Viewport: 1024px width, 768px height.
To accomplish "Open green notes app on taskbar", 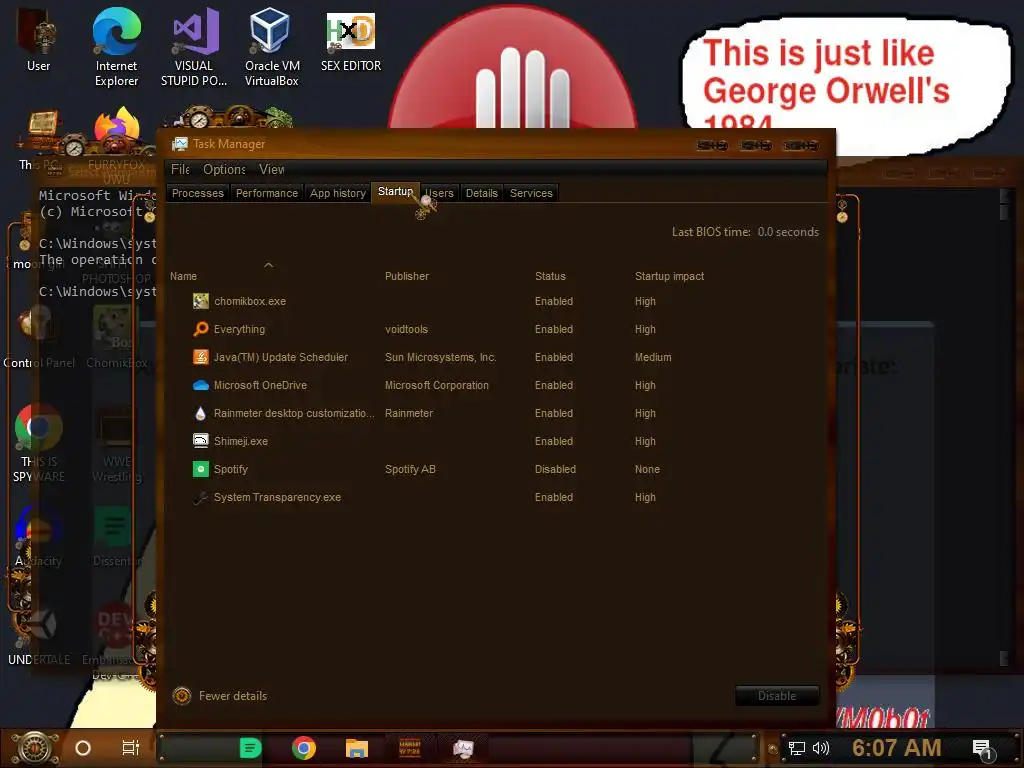I will point(250,748).
